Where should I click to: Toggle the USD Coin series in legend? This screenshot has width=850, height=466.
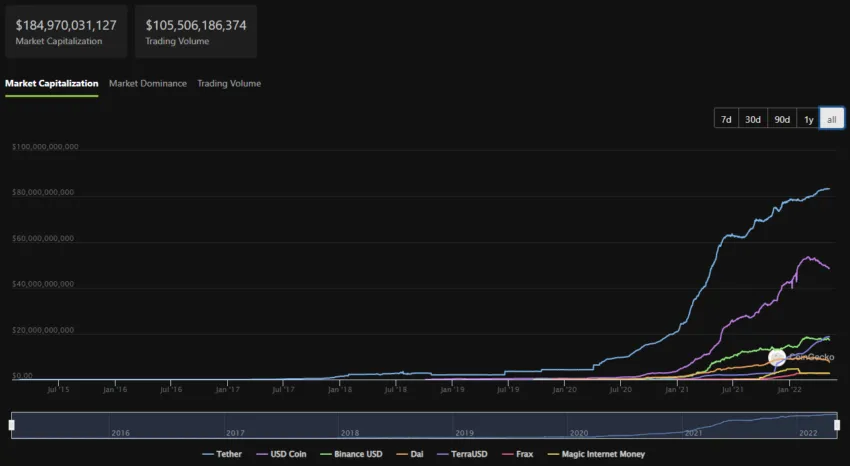coord(281,454)
